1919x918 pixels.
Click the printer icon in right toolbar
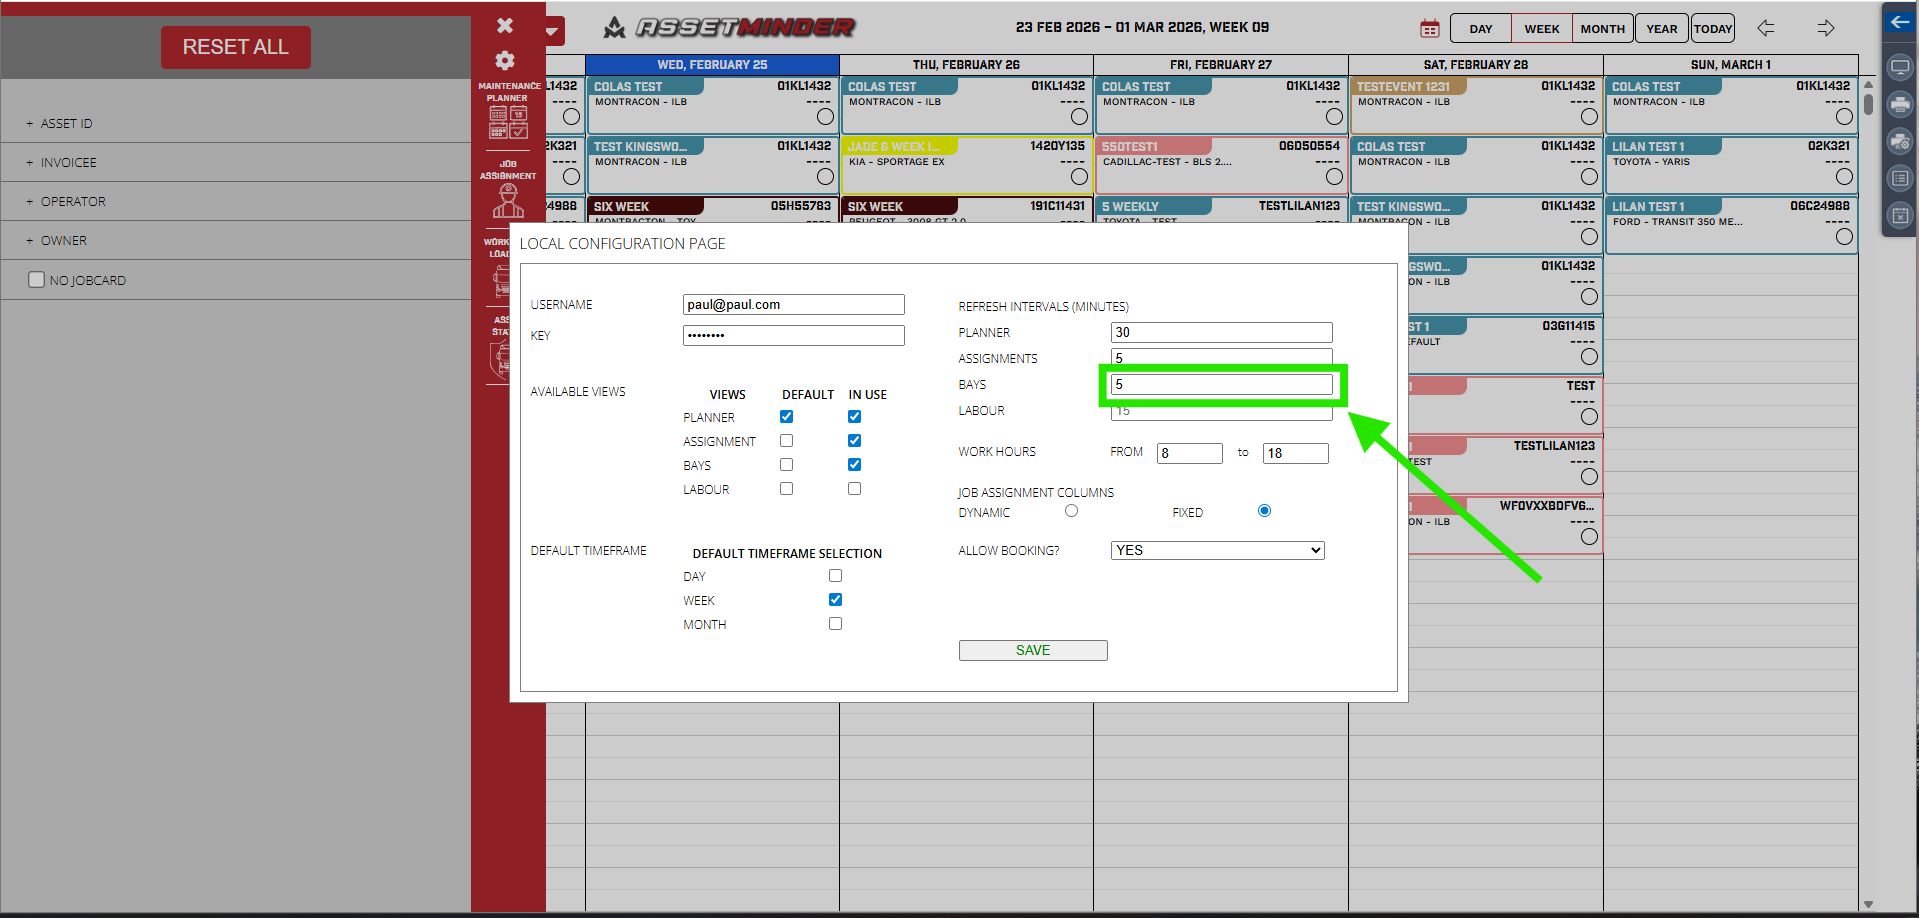click(1900, 105)
